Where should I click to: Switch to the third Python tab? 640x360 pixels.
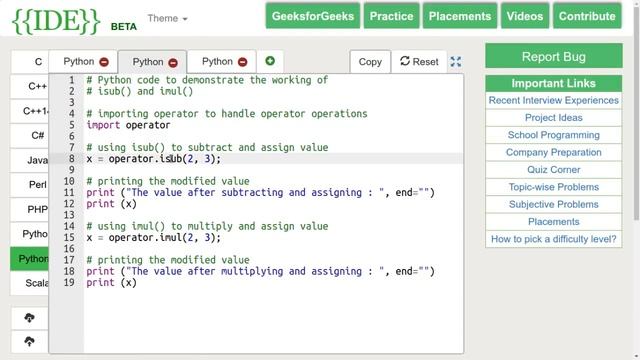click(x=217, y=62)
